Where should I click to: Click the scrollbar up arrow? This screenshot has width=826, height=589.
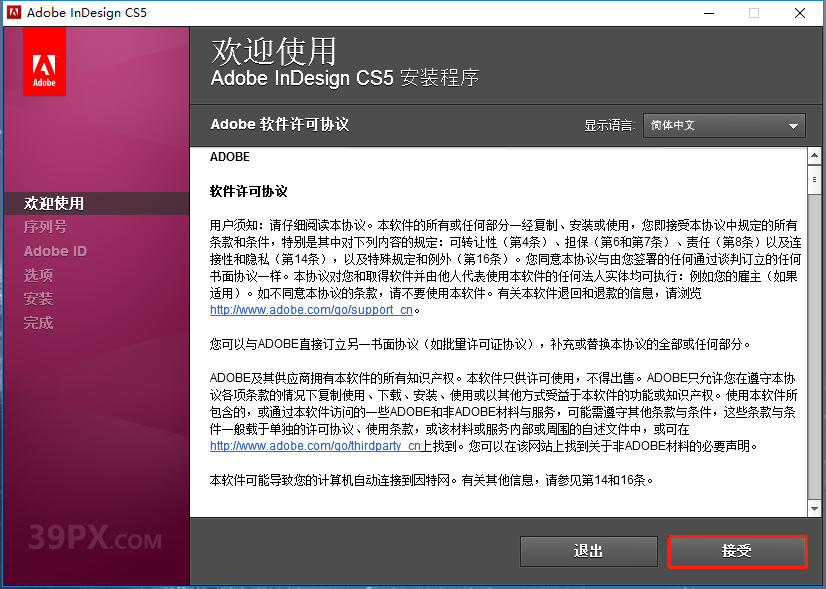pyautogui.click(x=813, y=155)
